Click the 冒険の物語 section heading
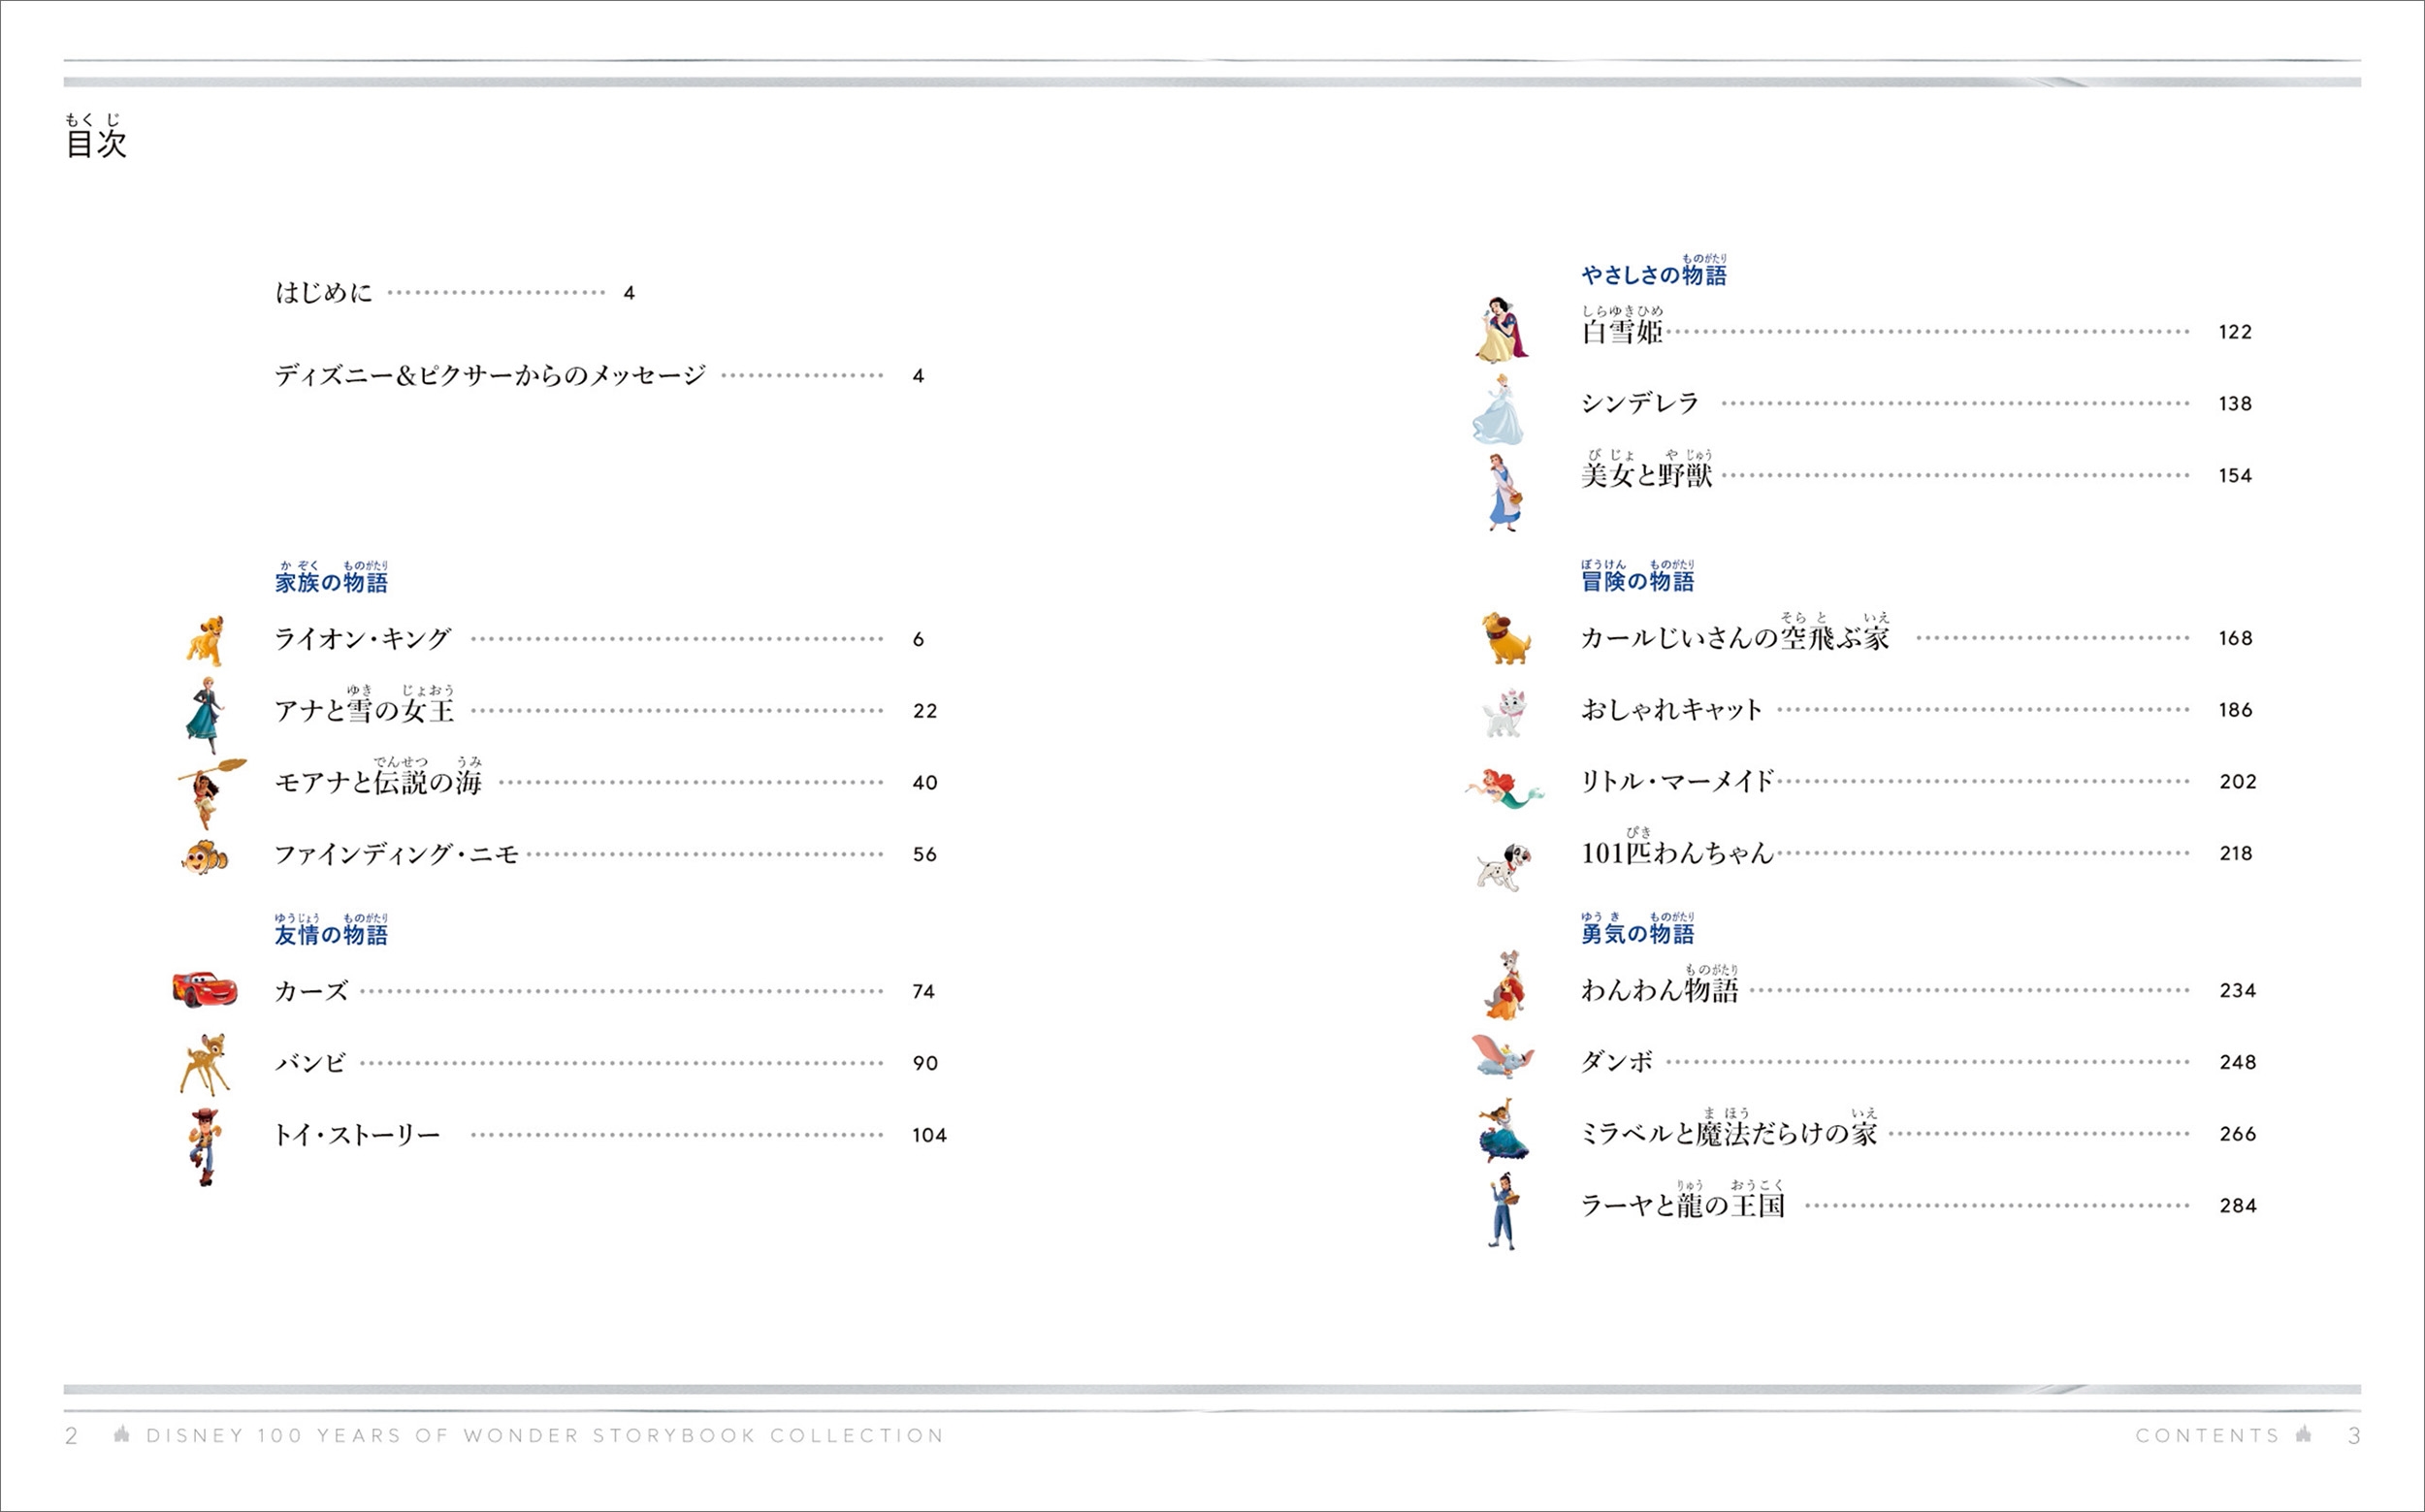This screenshot has width=2425, height=1512. (x=1637, y=581)
